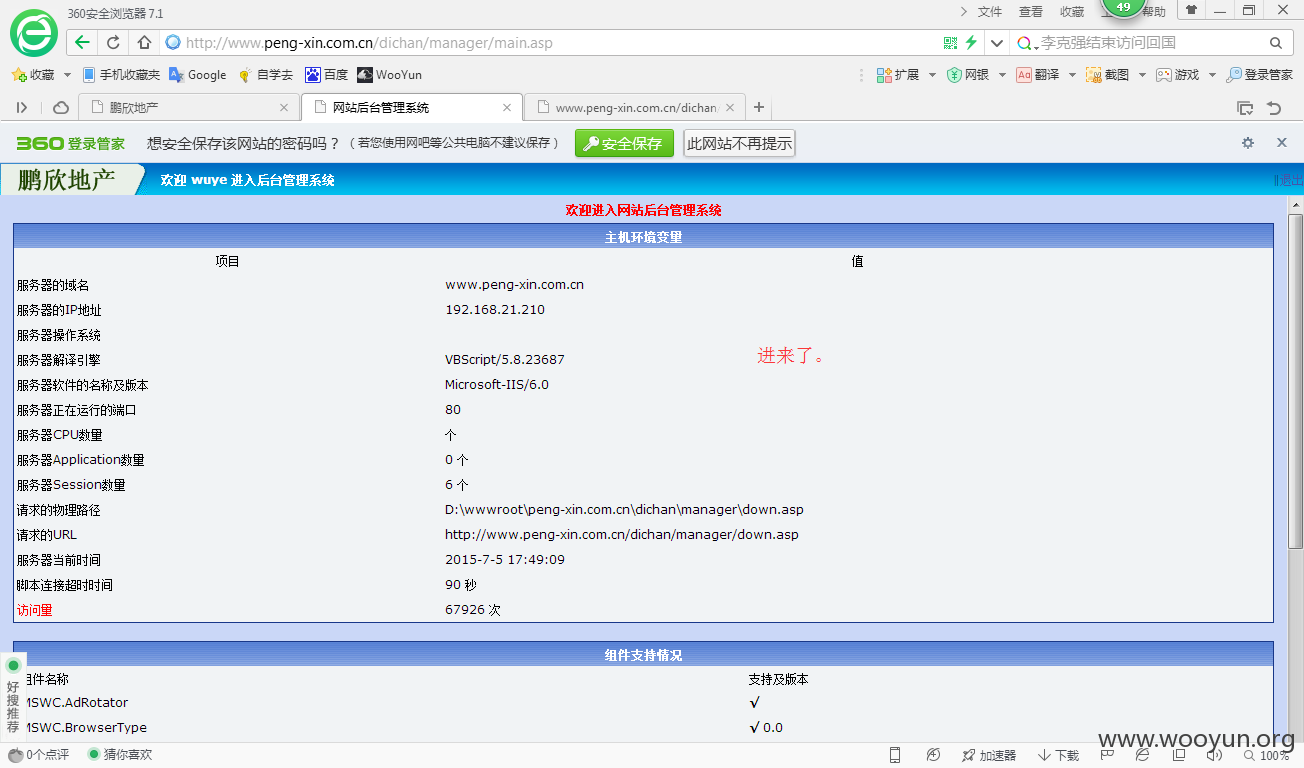Image resolution: width=1304 pixels, height=768 pixels.
Task: Click the tab list icon at right of tab bar
Action: pos(1245,108)
